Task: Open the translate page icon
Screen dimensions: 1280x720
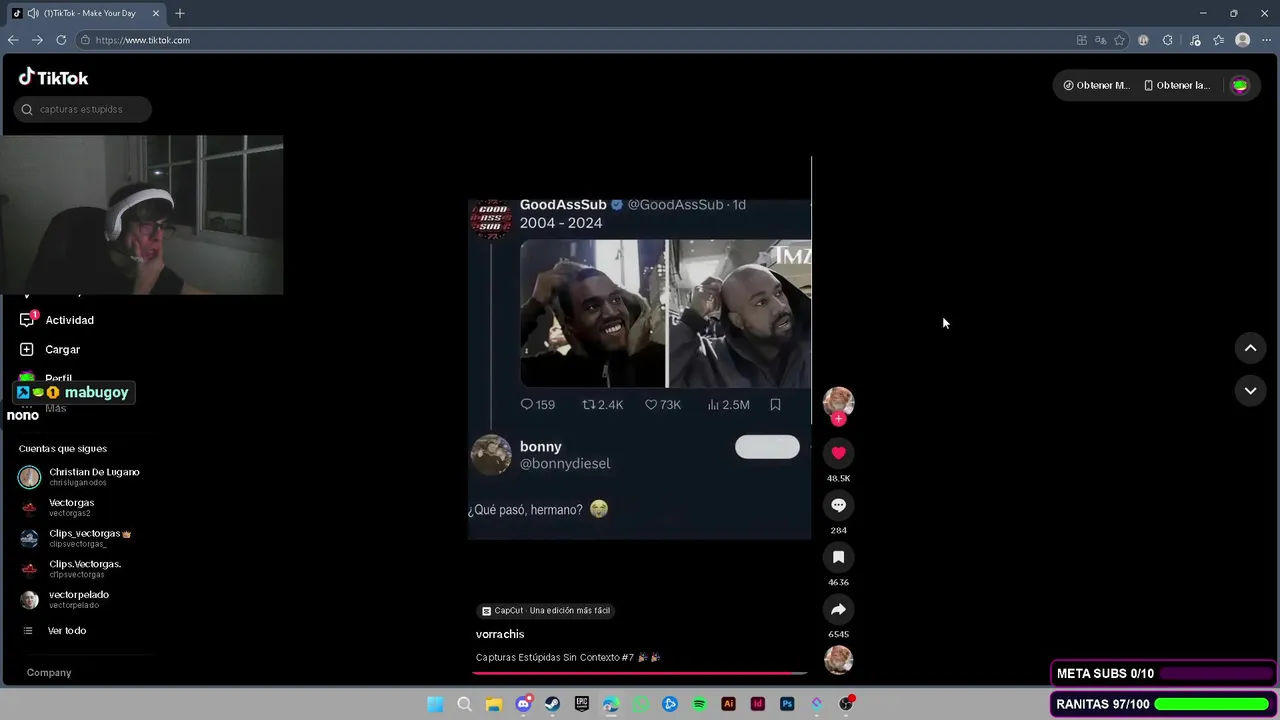Action: (1100, 40)
